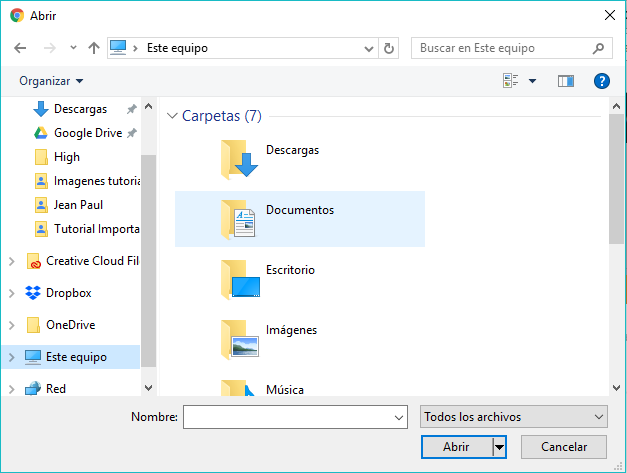Open the Todos los archivos filter dropdown
The width and height of the screenshot is (627, 473).
(x=514, y=417)
